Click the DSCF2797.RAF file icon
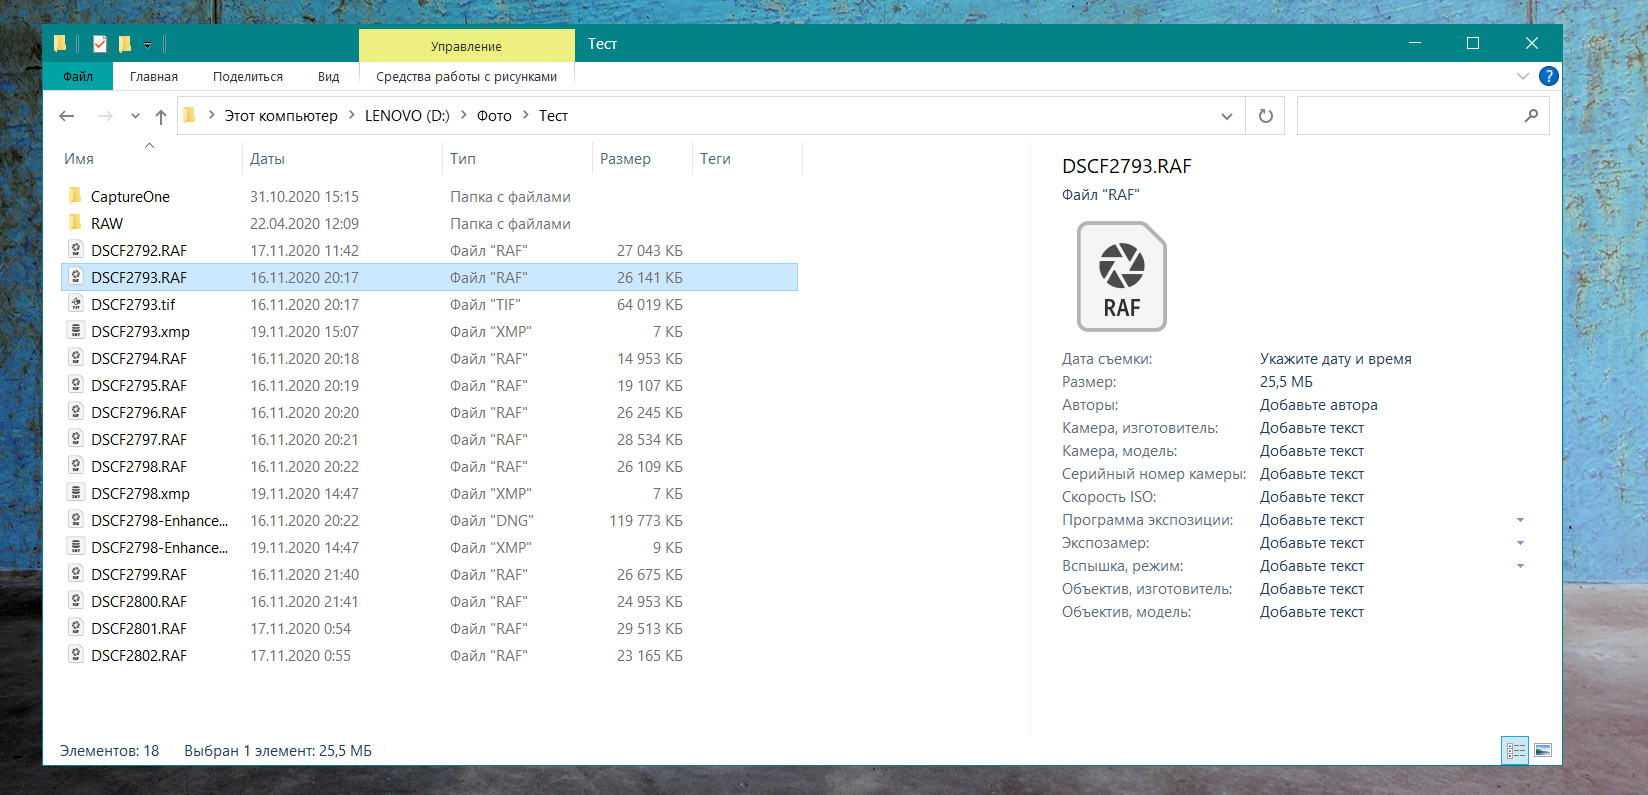Image resolution: width=1648 pixels, height=795 pixels. click(75, 439)
